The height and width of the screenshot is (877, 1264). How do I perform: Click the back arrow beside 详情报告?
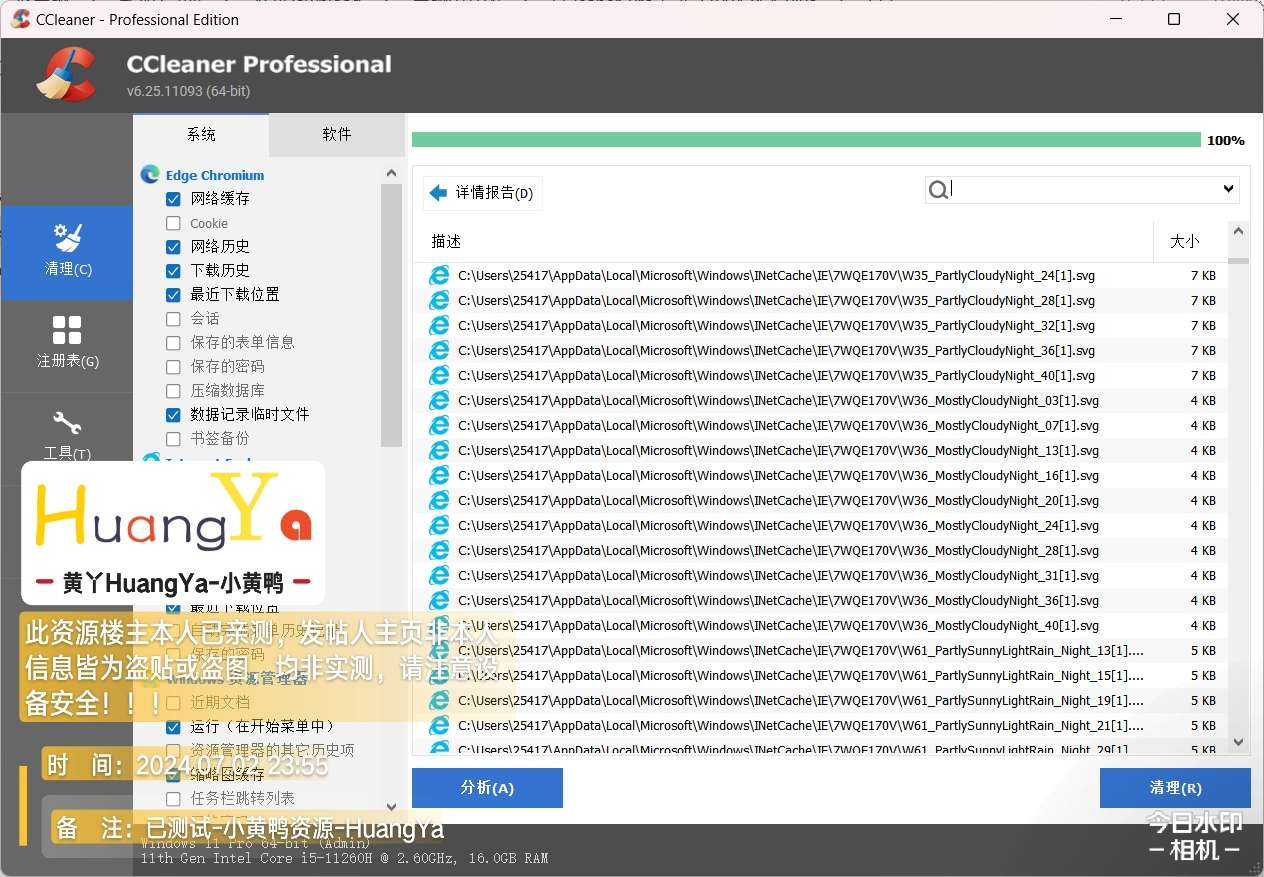[438, 193]
